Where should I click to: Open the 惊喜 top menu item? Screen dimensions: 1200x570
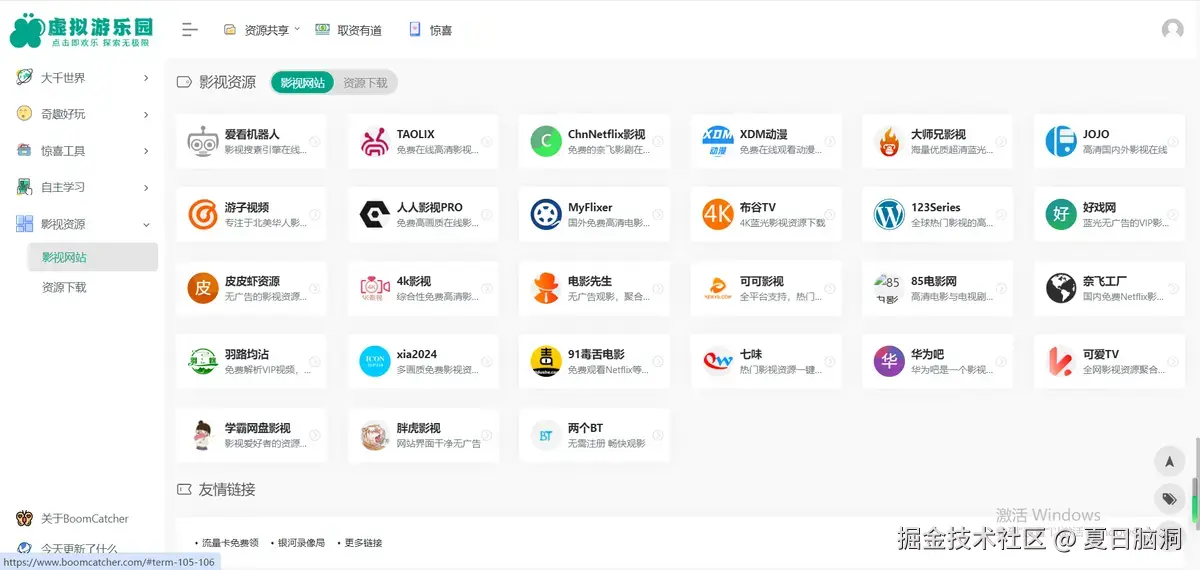click(430, 30)
